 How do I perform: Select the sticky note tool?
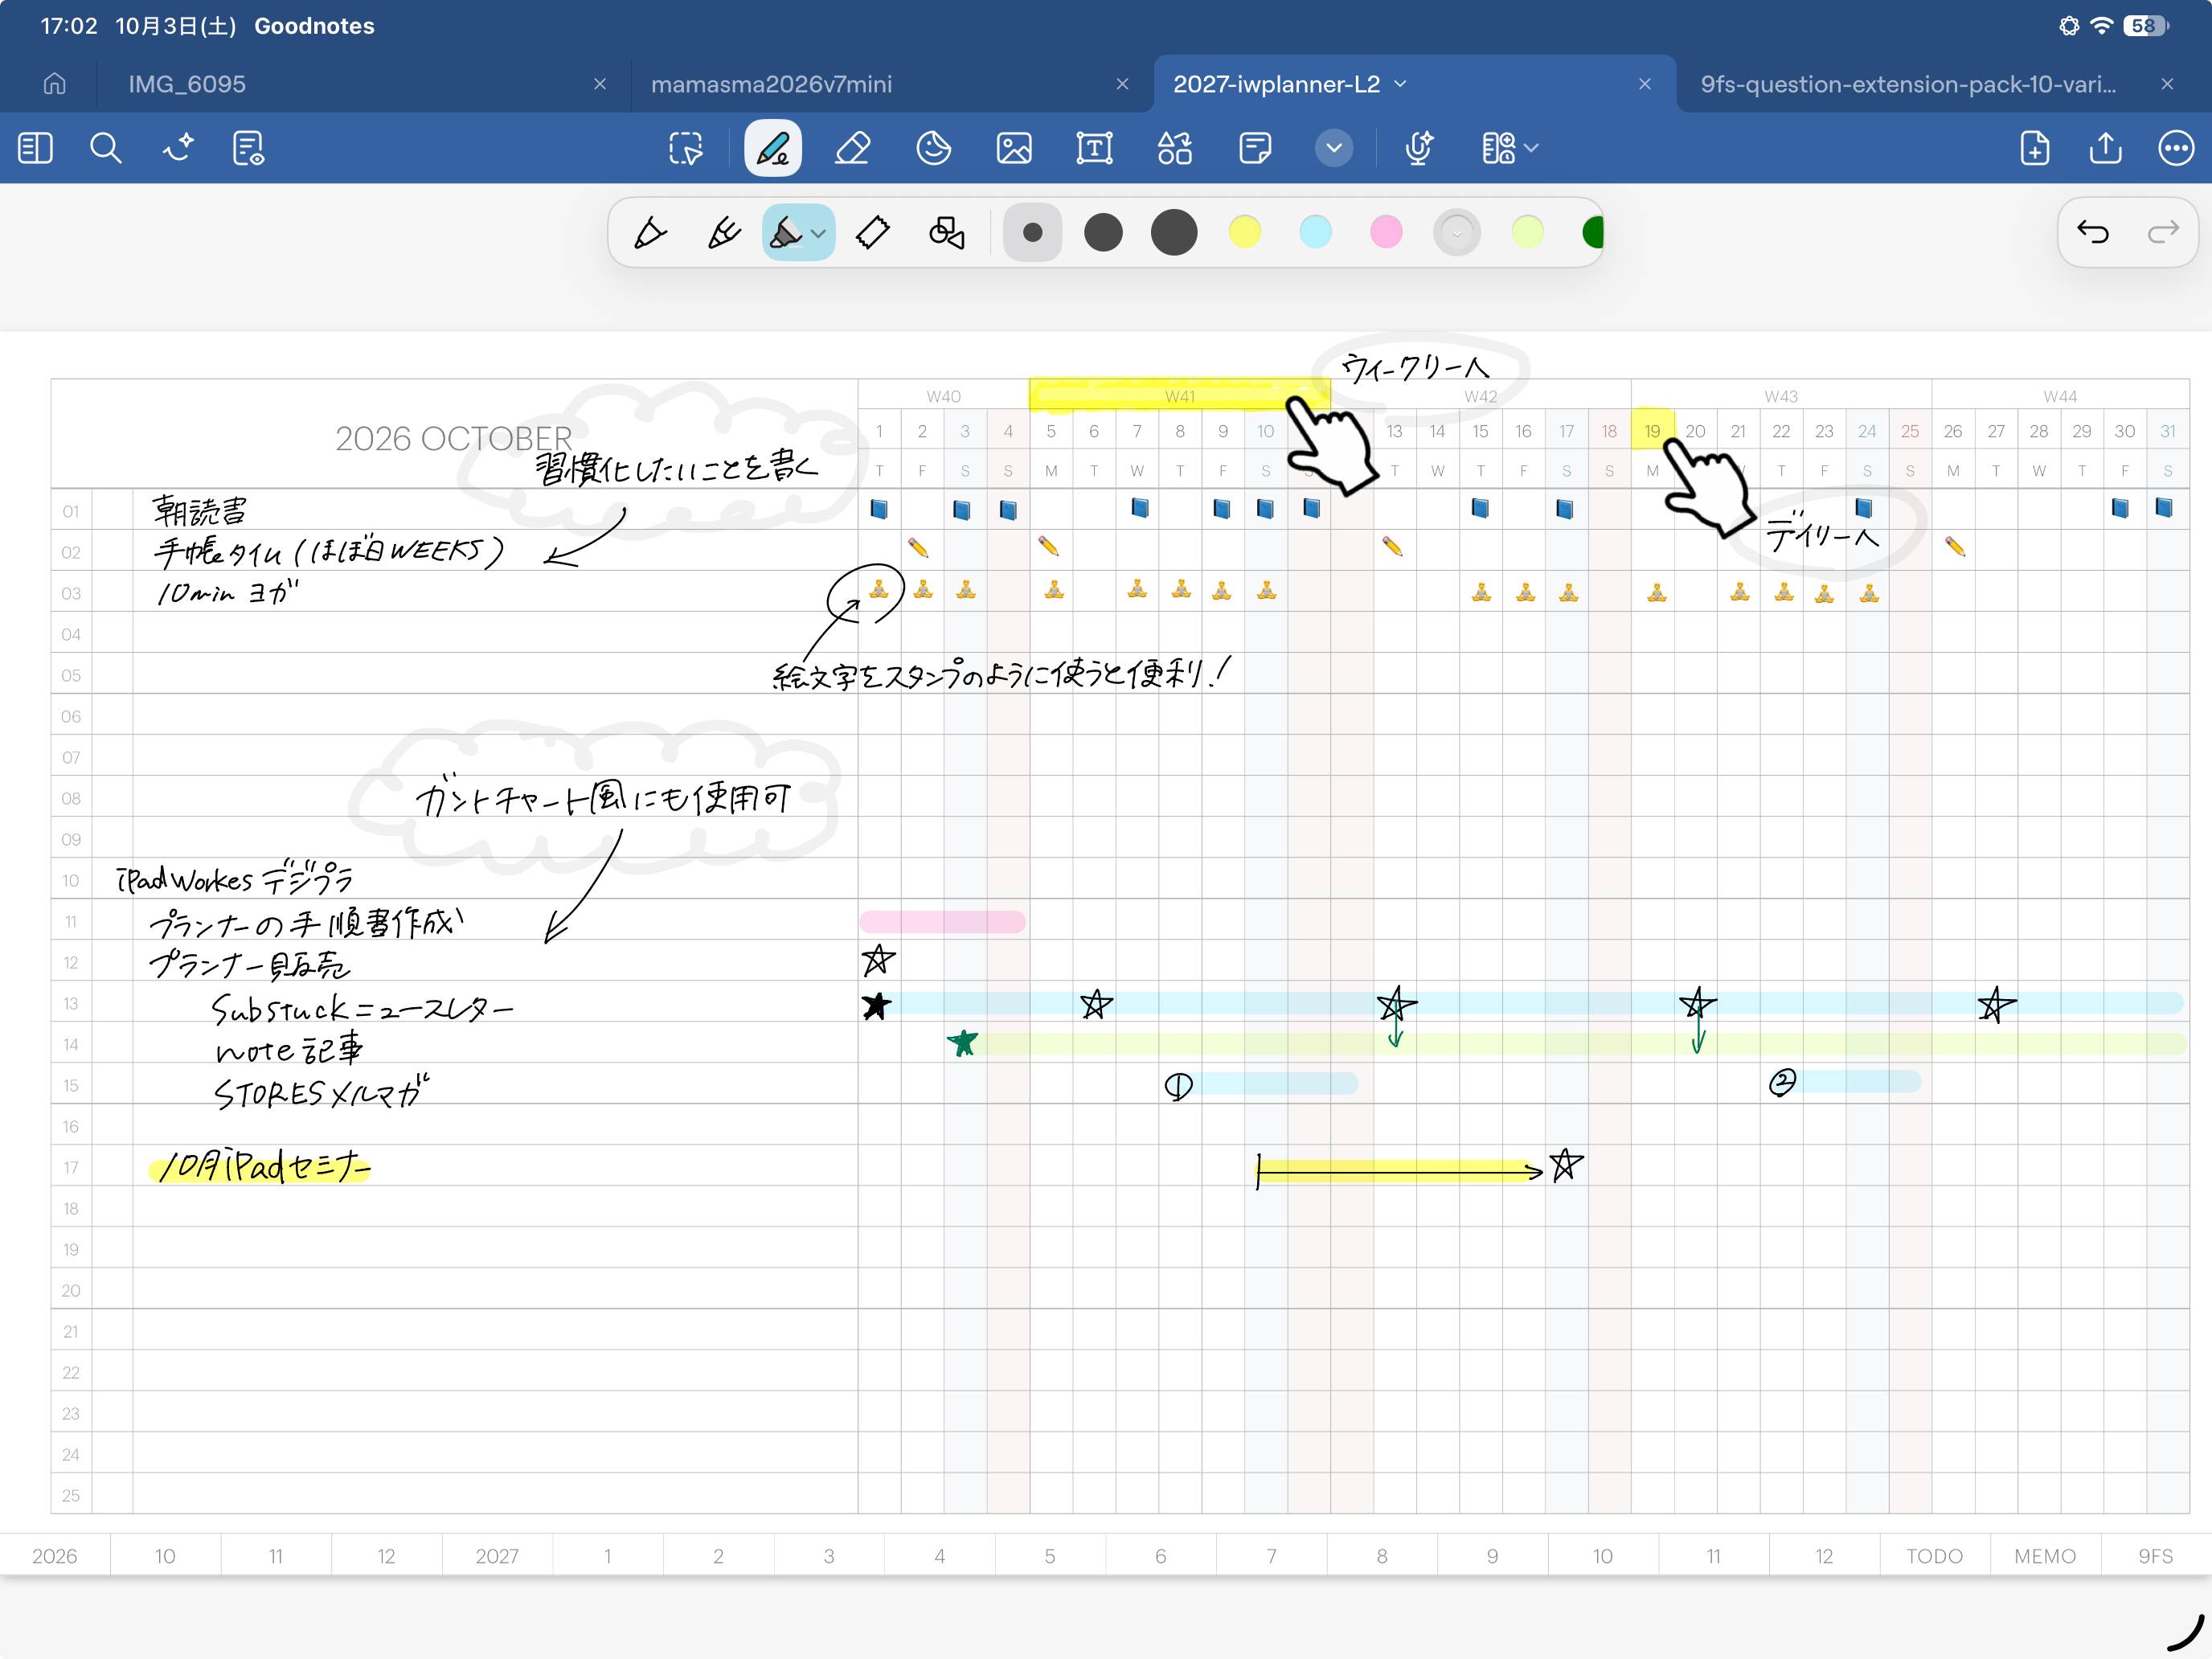pos(1255,148)
